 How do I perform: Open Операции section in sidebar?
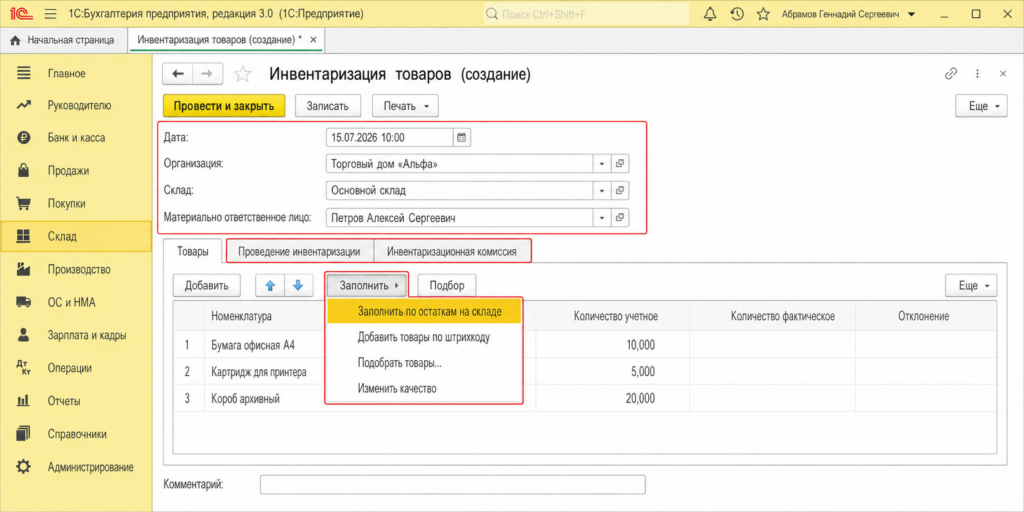click(76, 368)
